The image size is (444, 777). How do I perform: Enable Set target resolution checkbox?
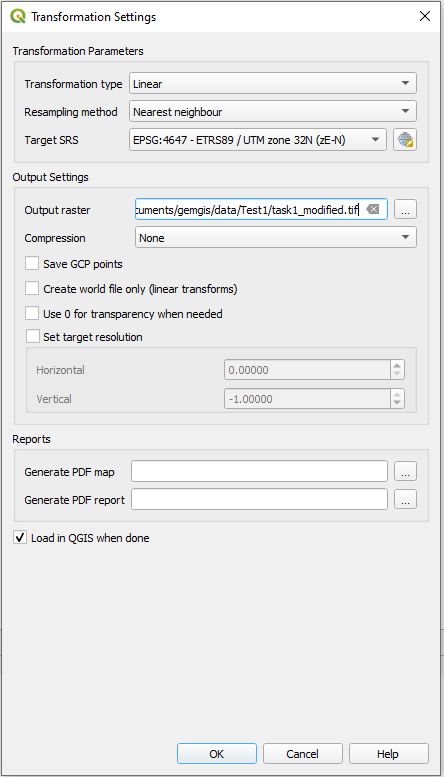(x=32, y=337)
